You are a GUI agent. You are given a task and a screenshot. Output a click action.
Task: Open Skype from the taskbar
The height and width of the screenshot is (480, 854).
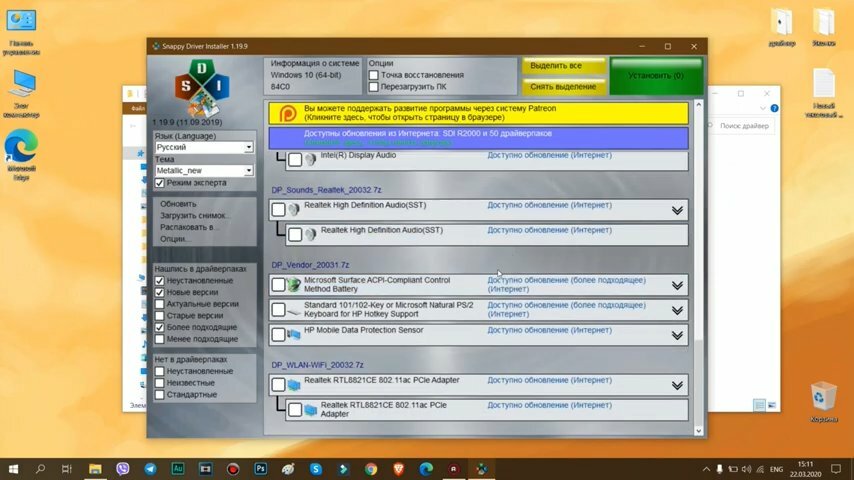(x=315, y=469)
